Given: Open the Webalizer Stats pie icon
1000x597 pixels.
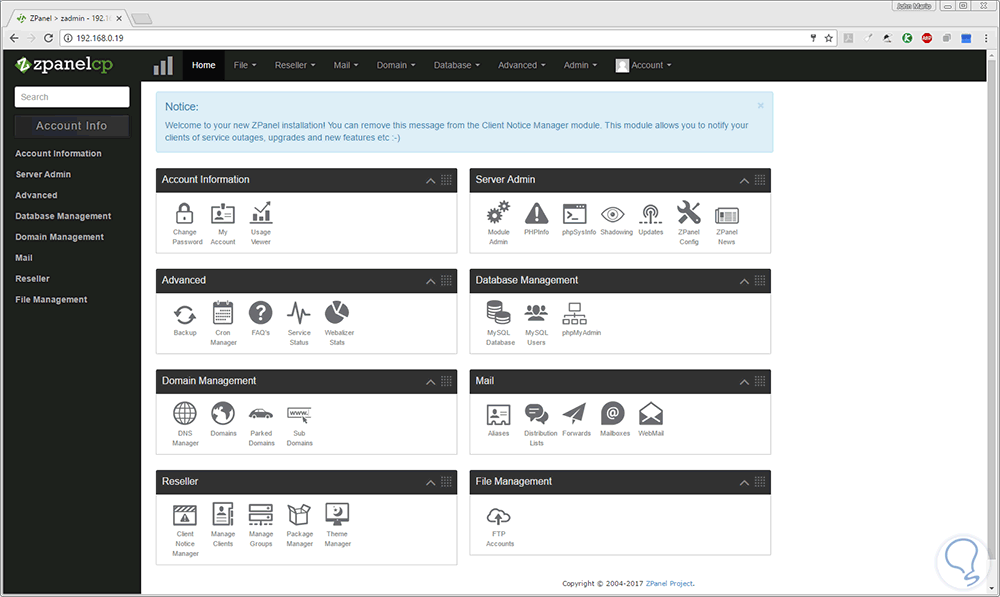Looking at the screenshot, I should coord(337,313).
